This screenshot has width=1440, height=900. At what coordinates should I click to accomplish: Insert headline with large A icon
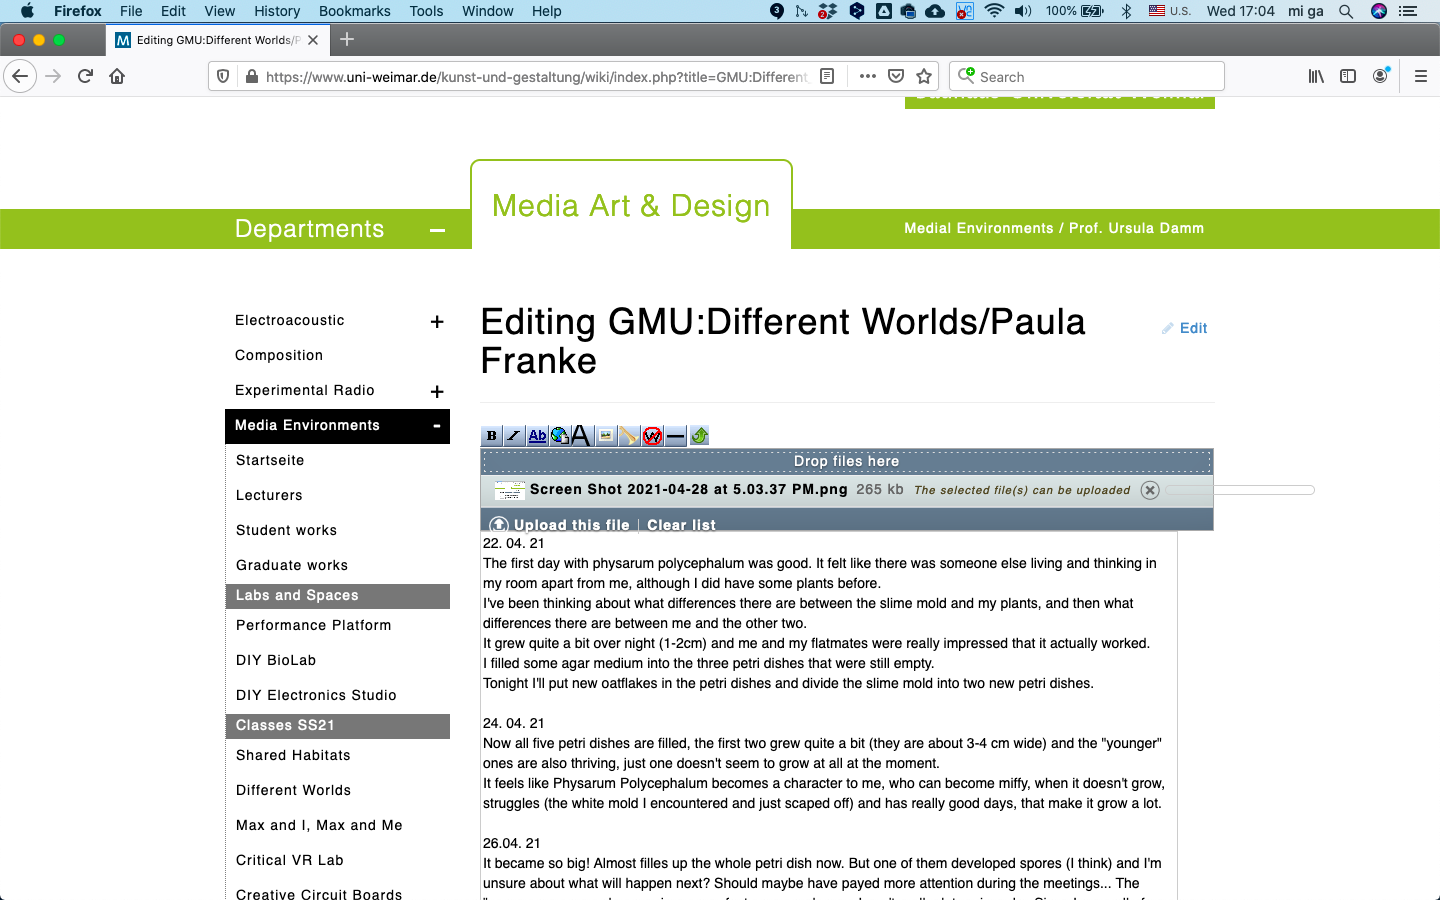coord(581,436)
